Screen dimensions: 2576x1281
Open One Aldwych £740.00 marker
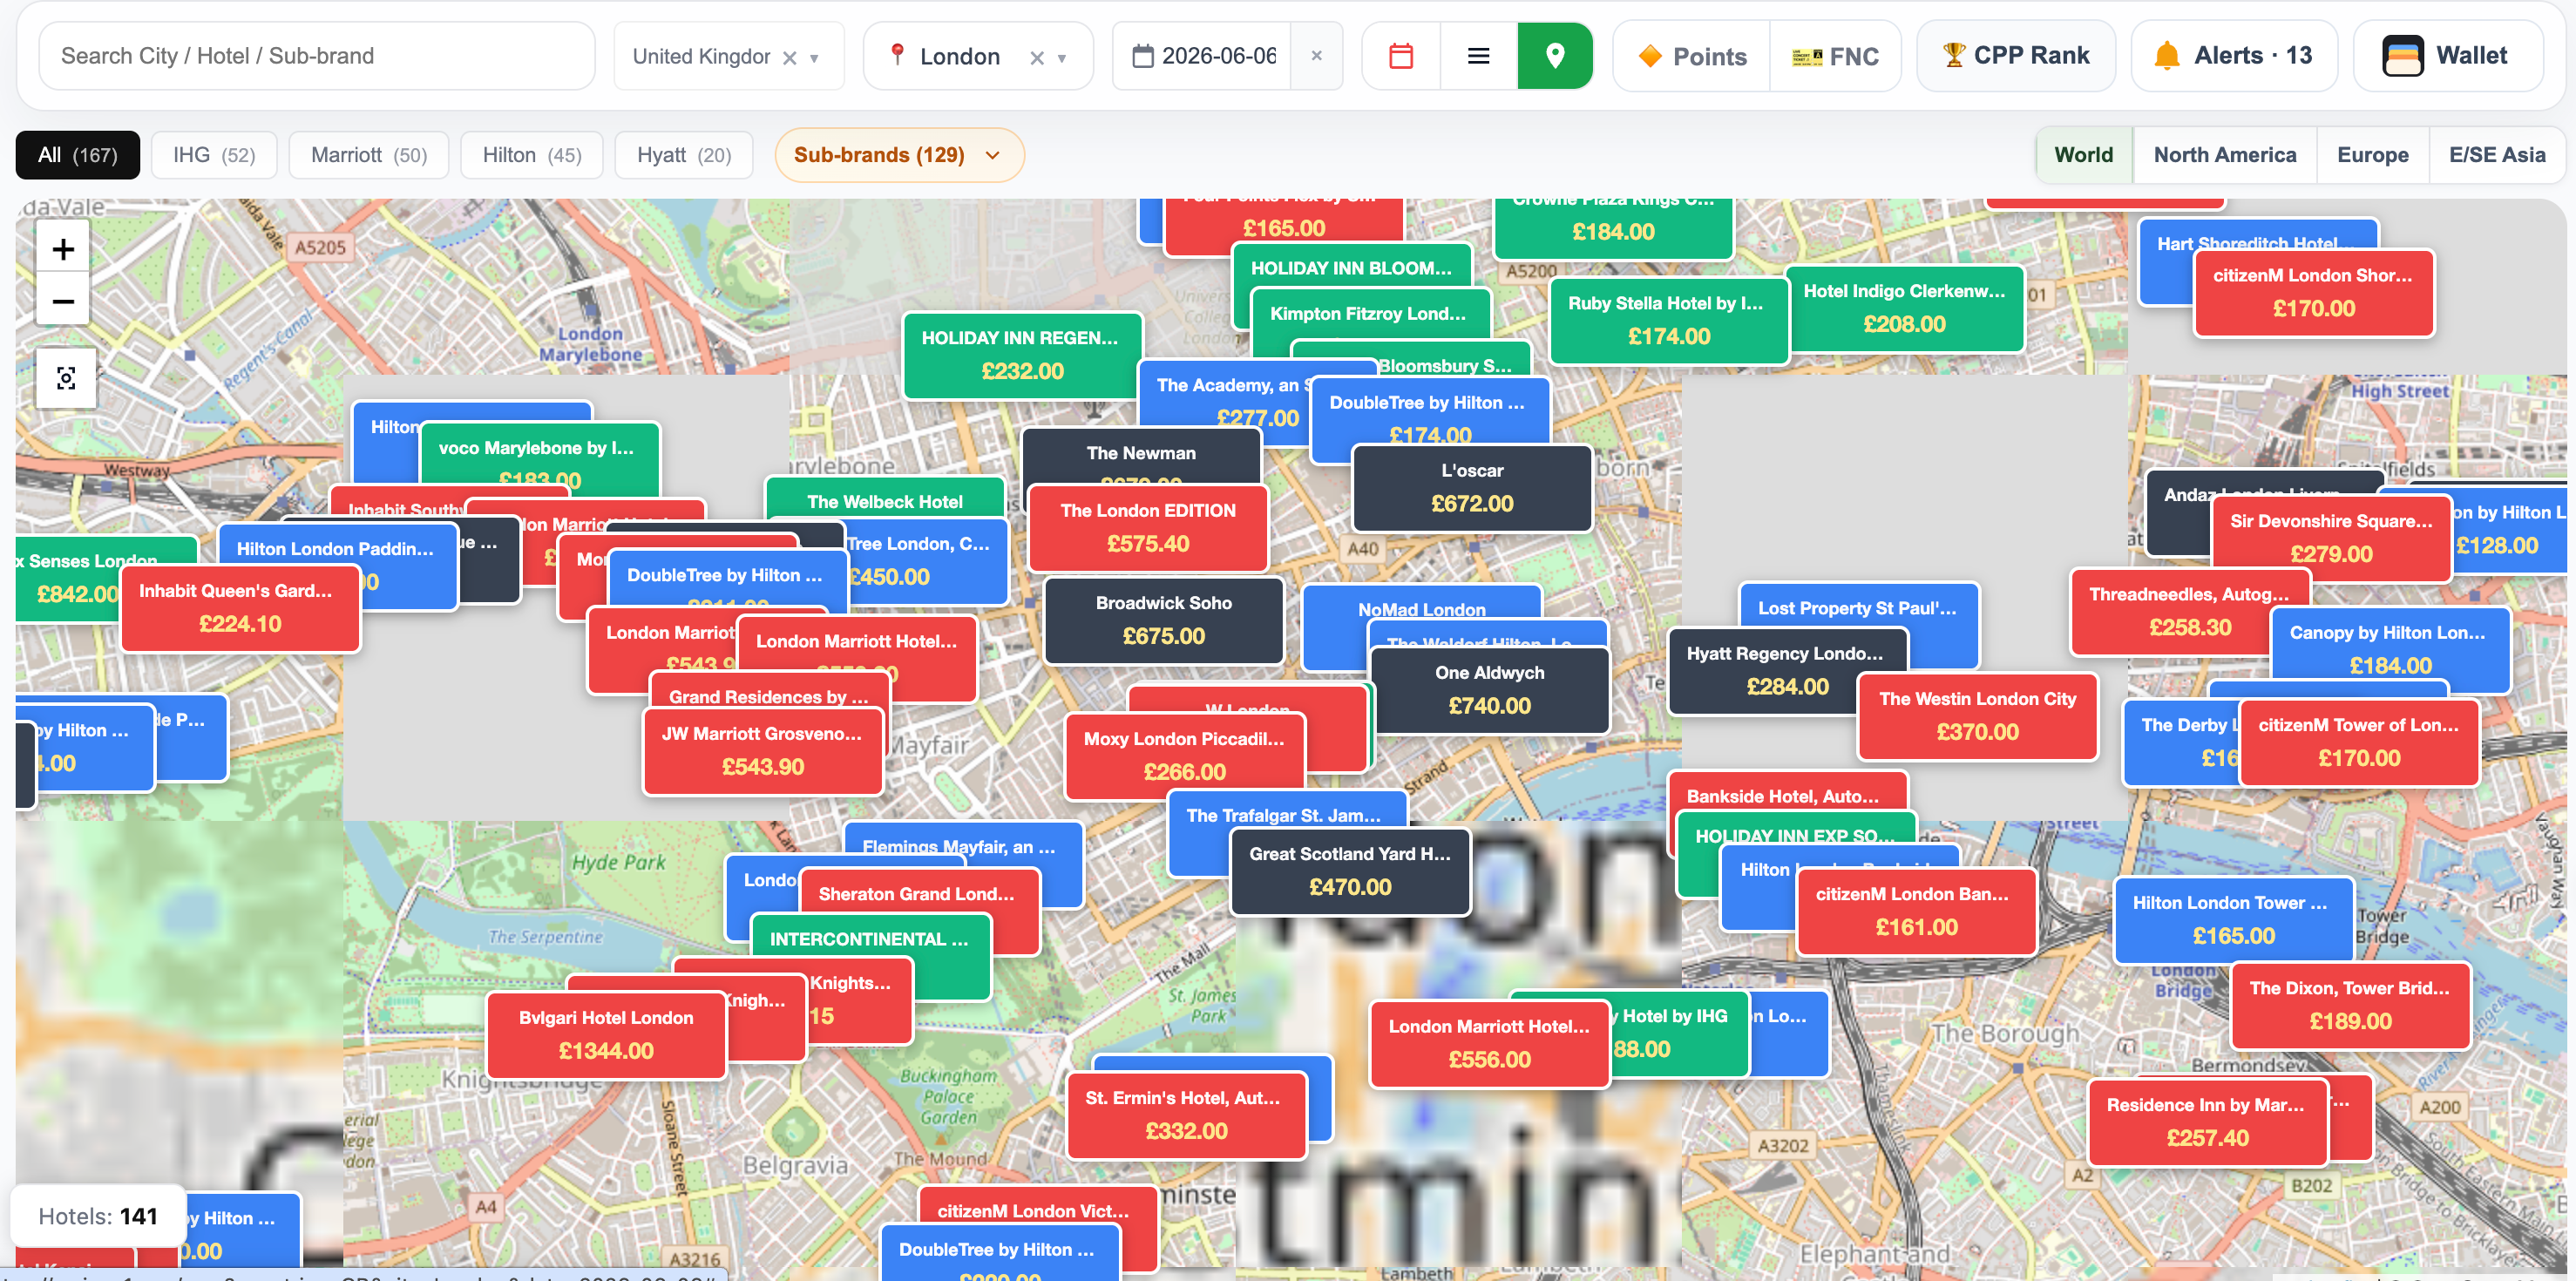(x=1489, y=690)
